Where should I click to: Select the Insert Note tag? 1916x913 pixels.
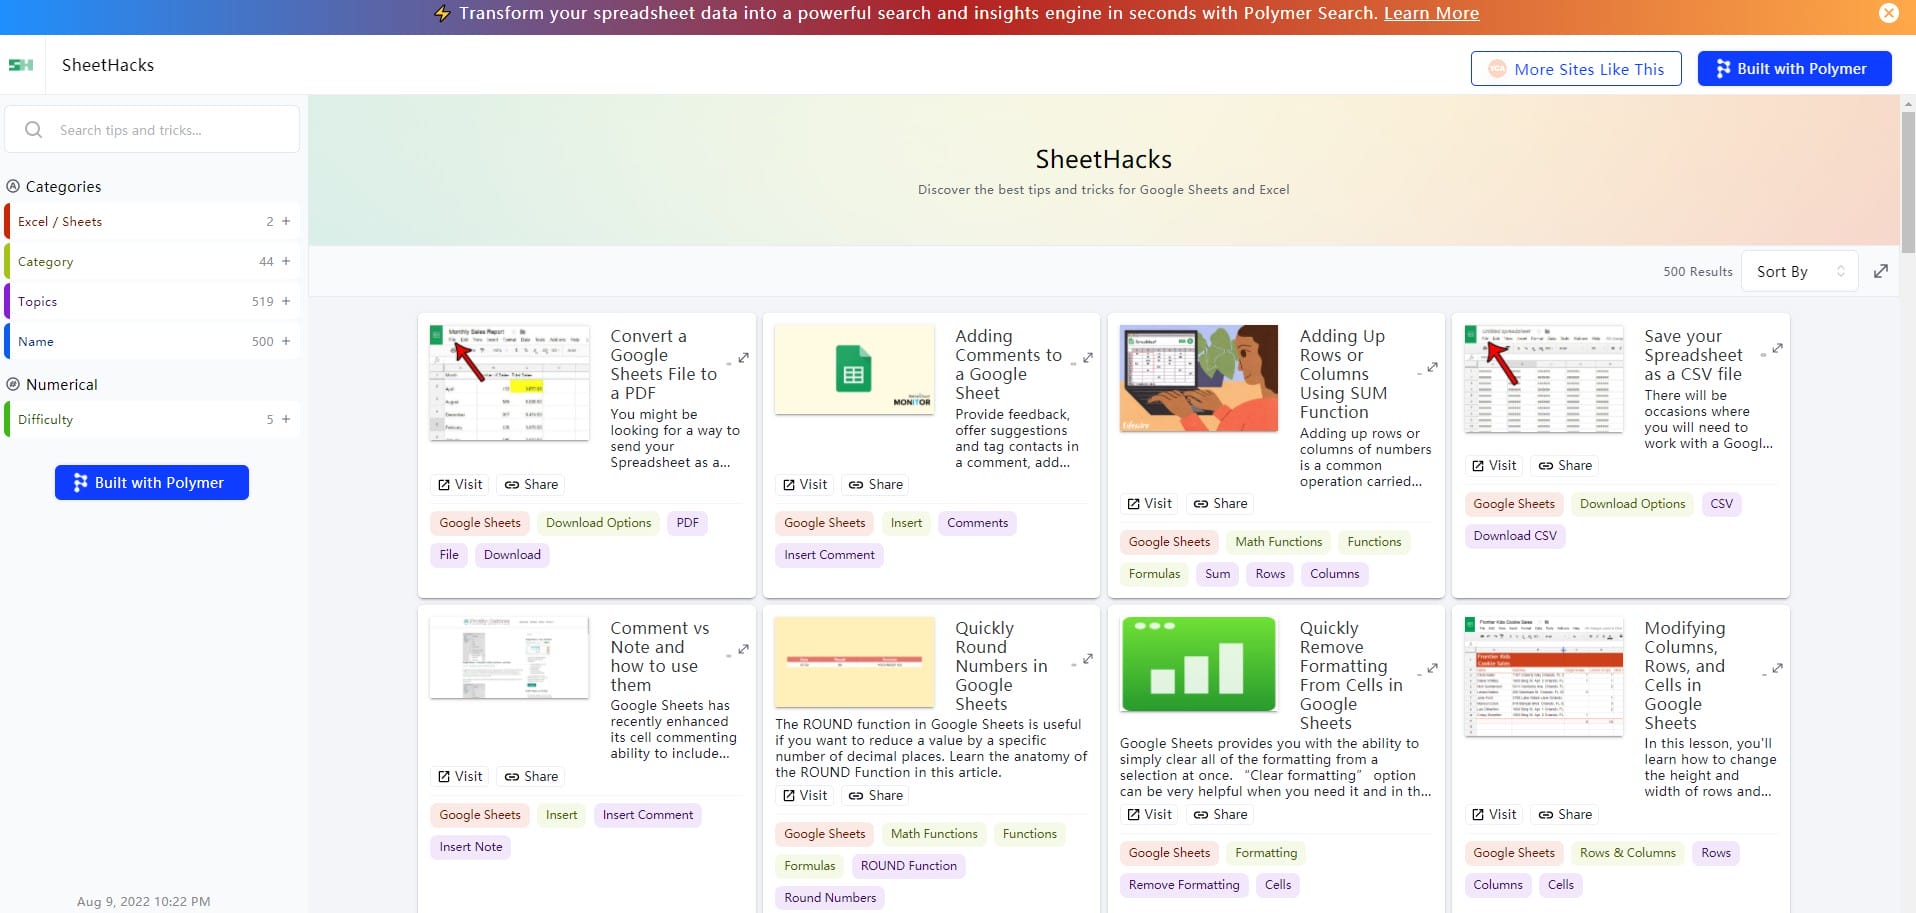(470, 847)
